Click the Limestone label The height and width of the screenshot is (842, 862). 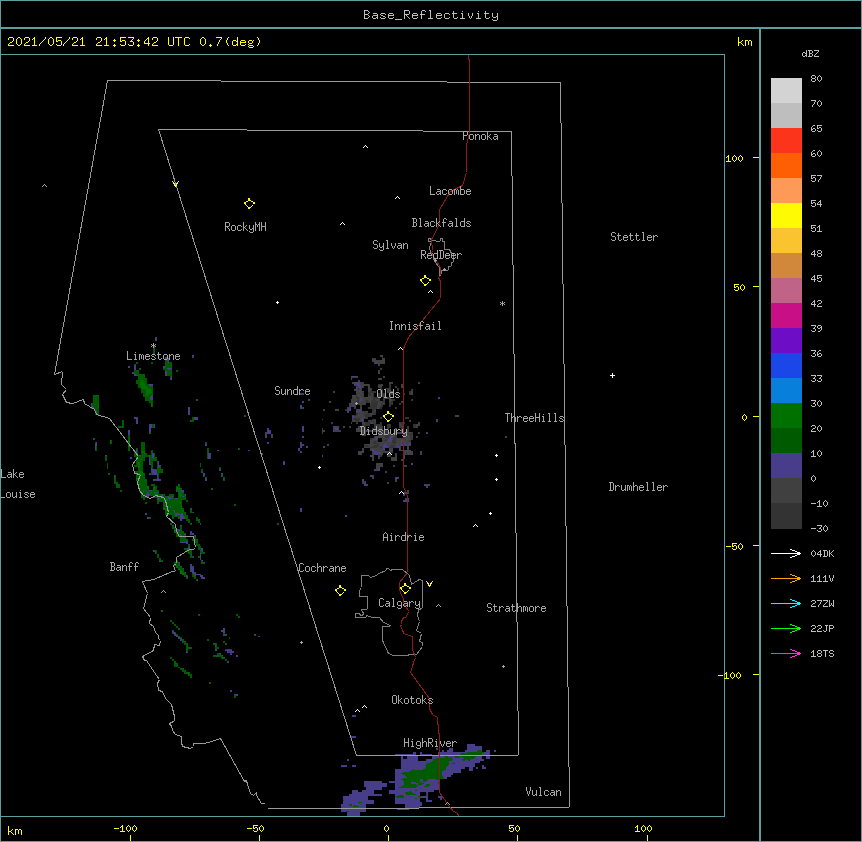(153, 356)
